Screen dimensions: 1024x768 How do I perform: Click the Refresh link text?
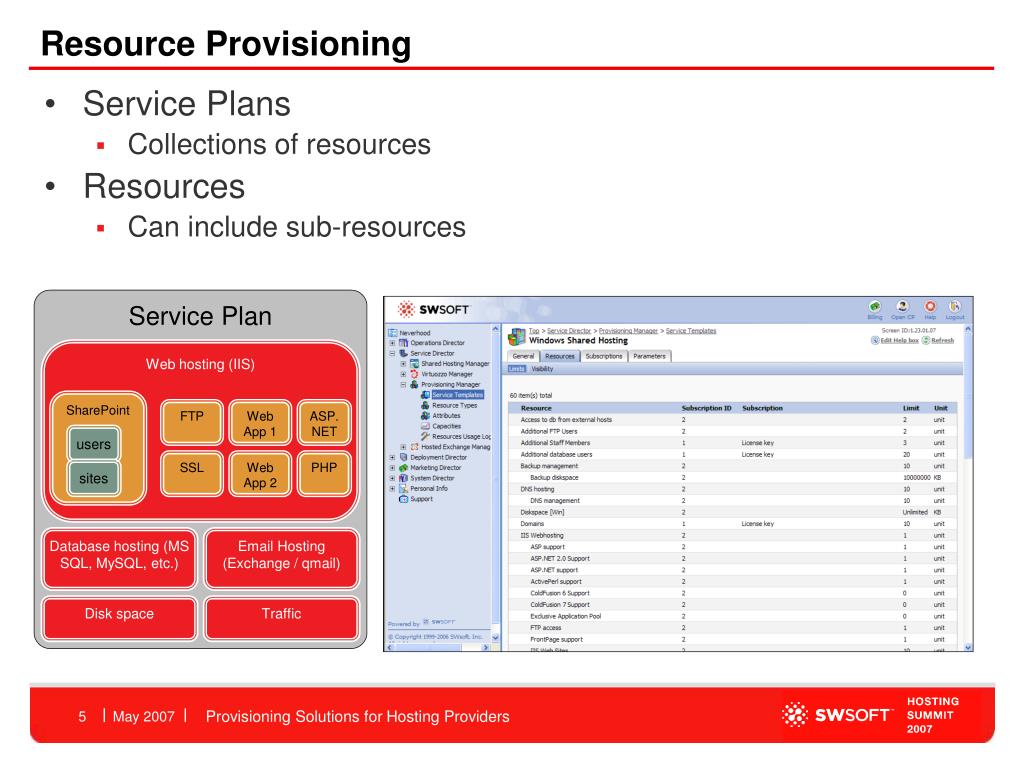pos(942,340)
